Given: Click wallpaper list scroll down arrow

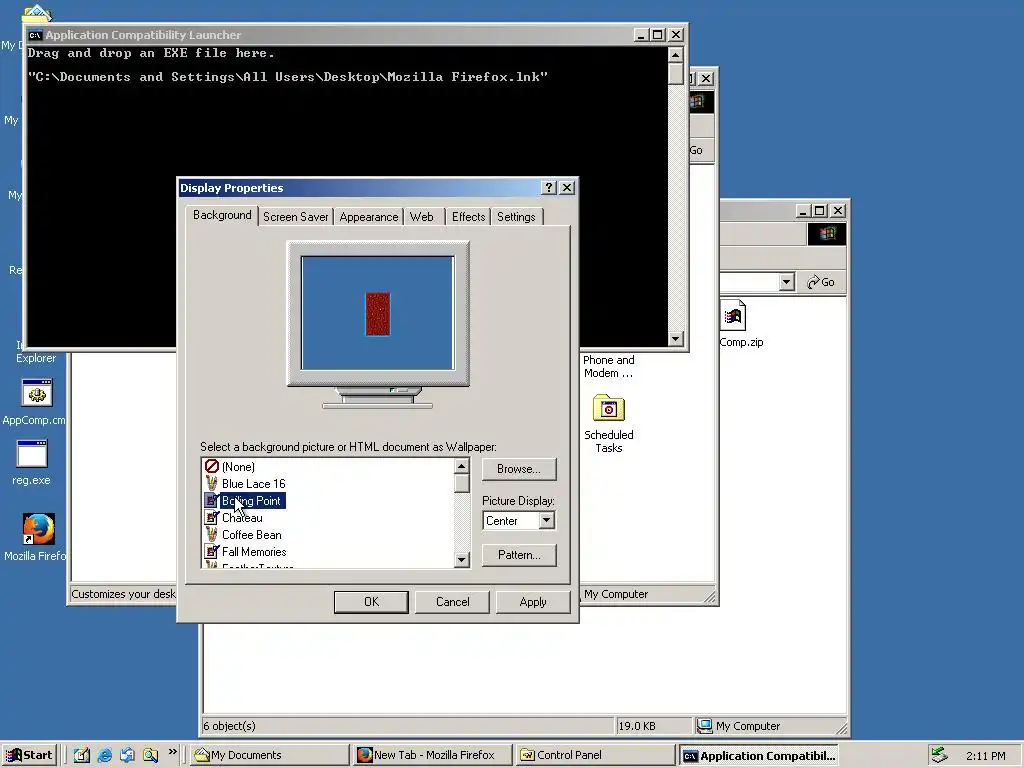Looking at the screenshot, I should pos(462,560).
